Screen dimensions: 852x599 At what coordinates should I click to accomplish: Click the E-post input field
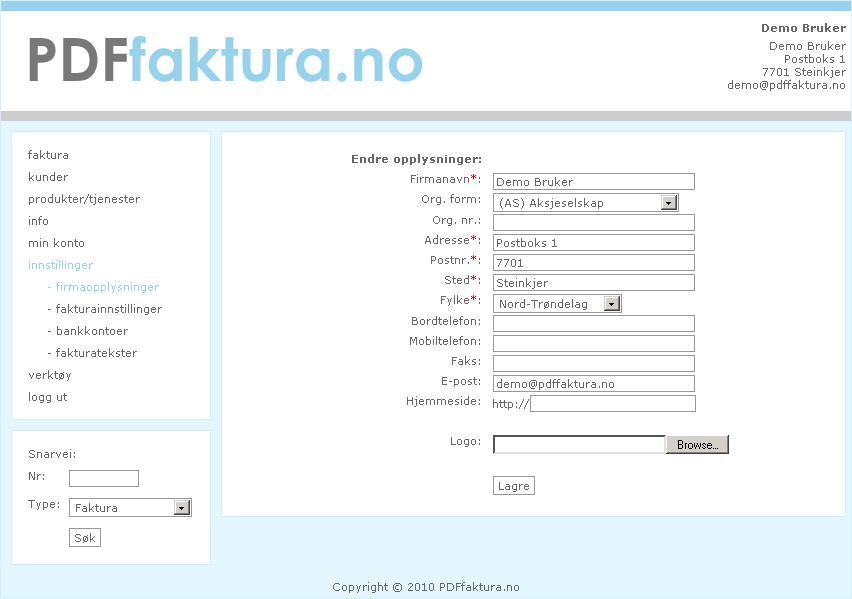594,384
